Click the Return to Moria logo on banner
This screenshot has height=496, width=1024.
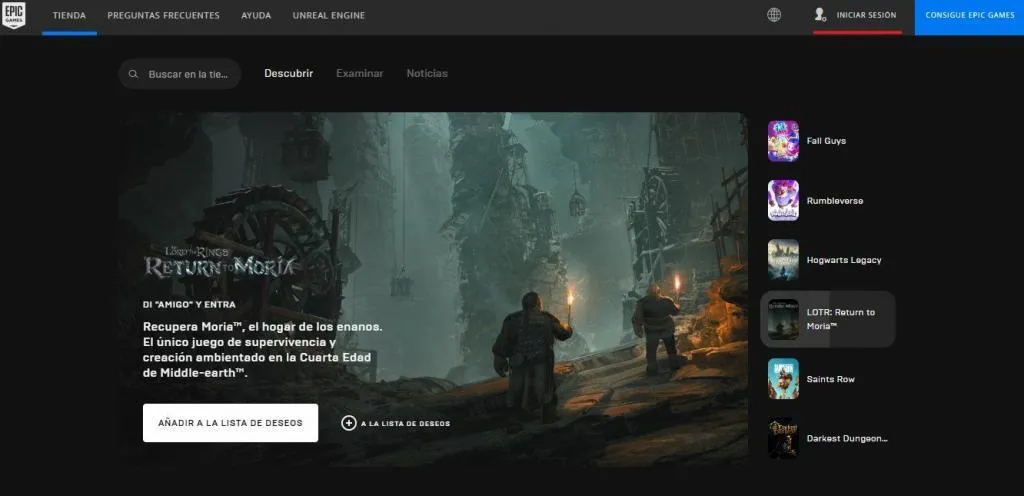pyautogui.click(x=220, y=261)
